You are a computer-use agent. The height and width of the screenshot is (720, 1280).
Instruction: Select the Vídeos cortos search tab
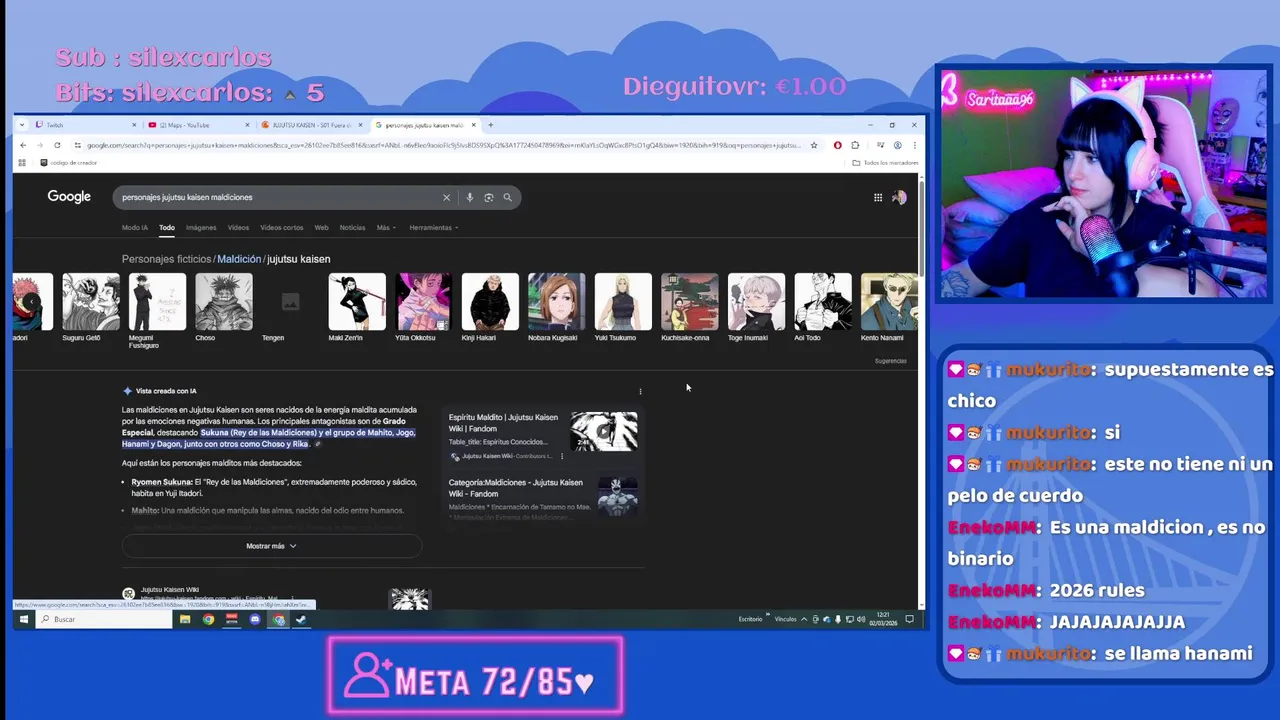point(282,228)
